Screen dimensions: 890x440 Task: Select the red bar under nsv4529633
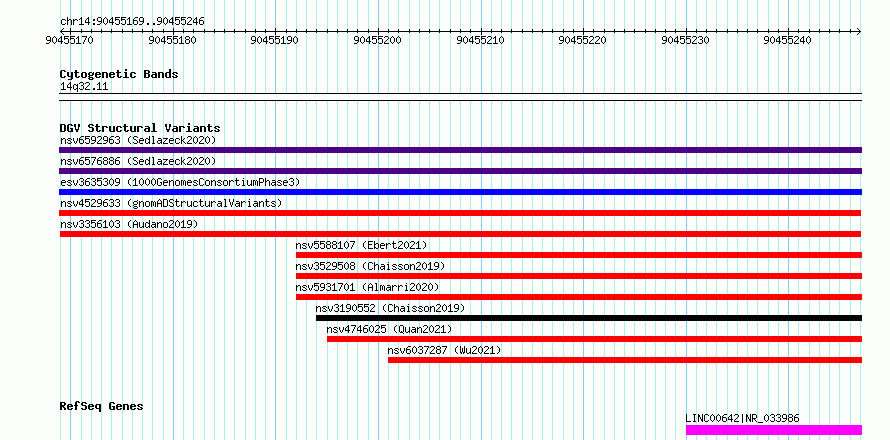pos(460,213)
